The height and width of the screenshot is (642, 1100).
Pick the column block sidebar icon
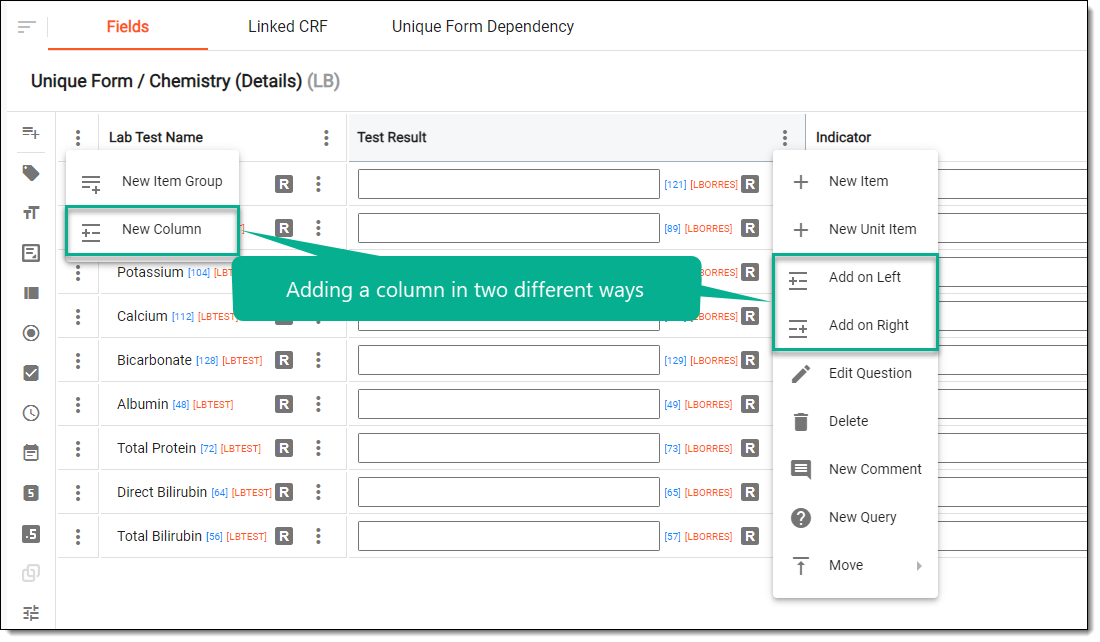click(31, 293)
